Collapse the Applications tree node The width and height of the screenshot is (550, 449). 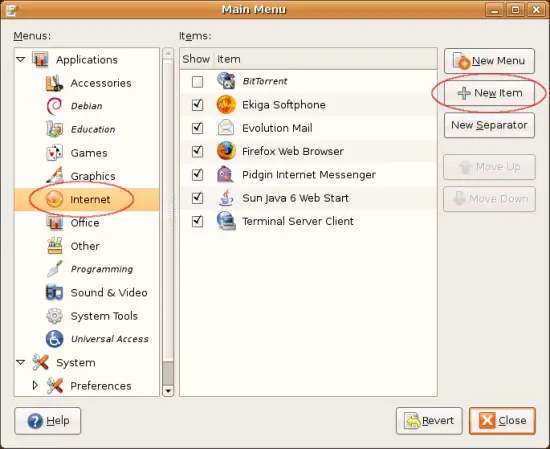[21, 60]
